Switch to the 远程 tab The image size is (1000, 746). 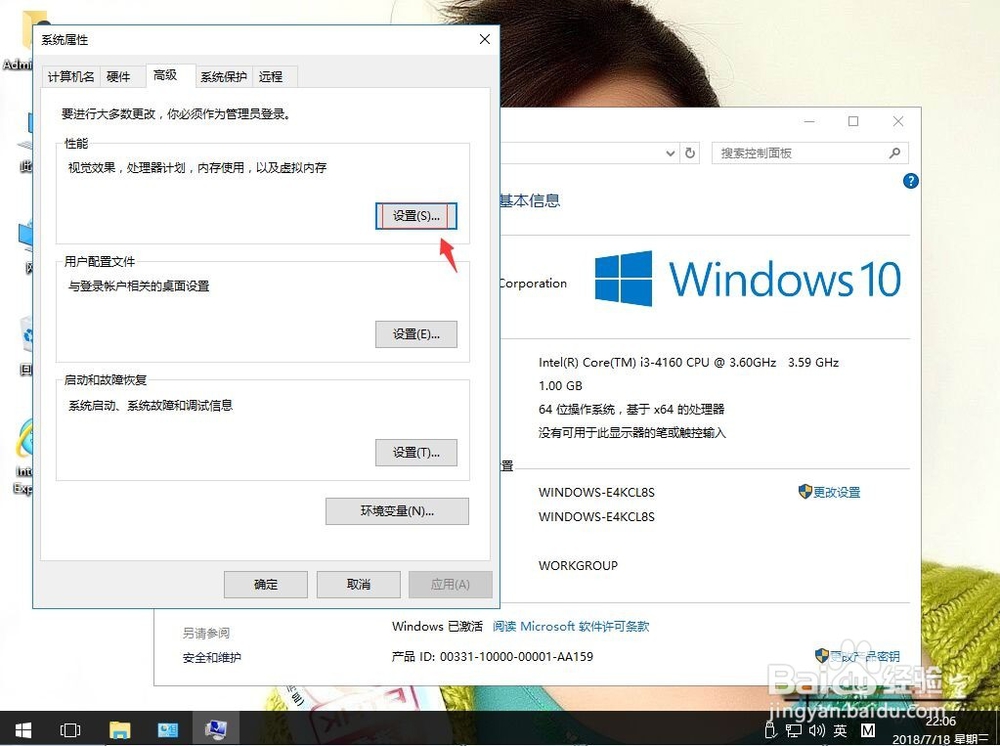click(x=271, y=76)
